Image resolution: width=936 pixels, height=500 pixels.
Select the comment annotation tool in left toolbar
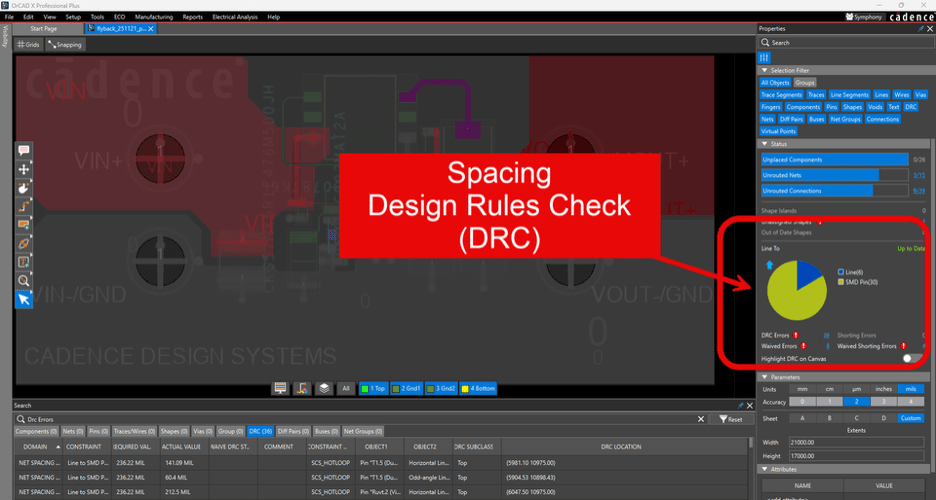[x=24, y=150]
